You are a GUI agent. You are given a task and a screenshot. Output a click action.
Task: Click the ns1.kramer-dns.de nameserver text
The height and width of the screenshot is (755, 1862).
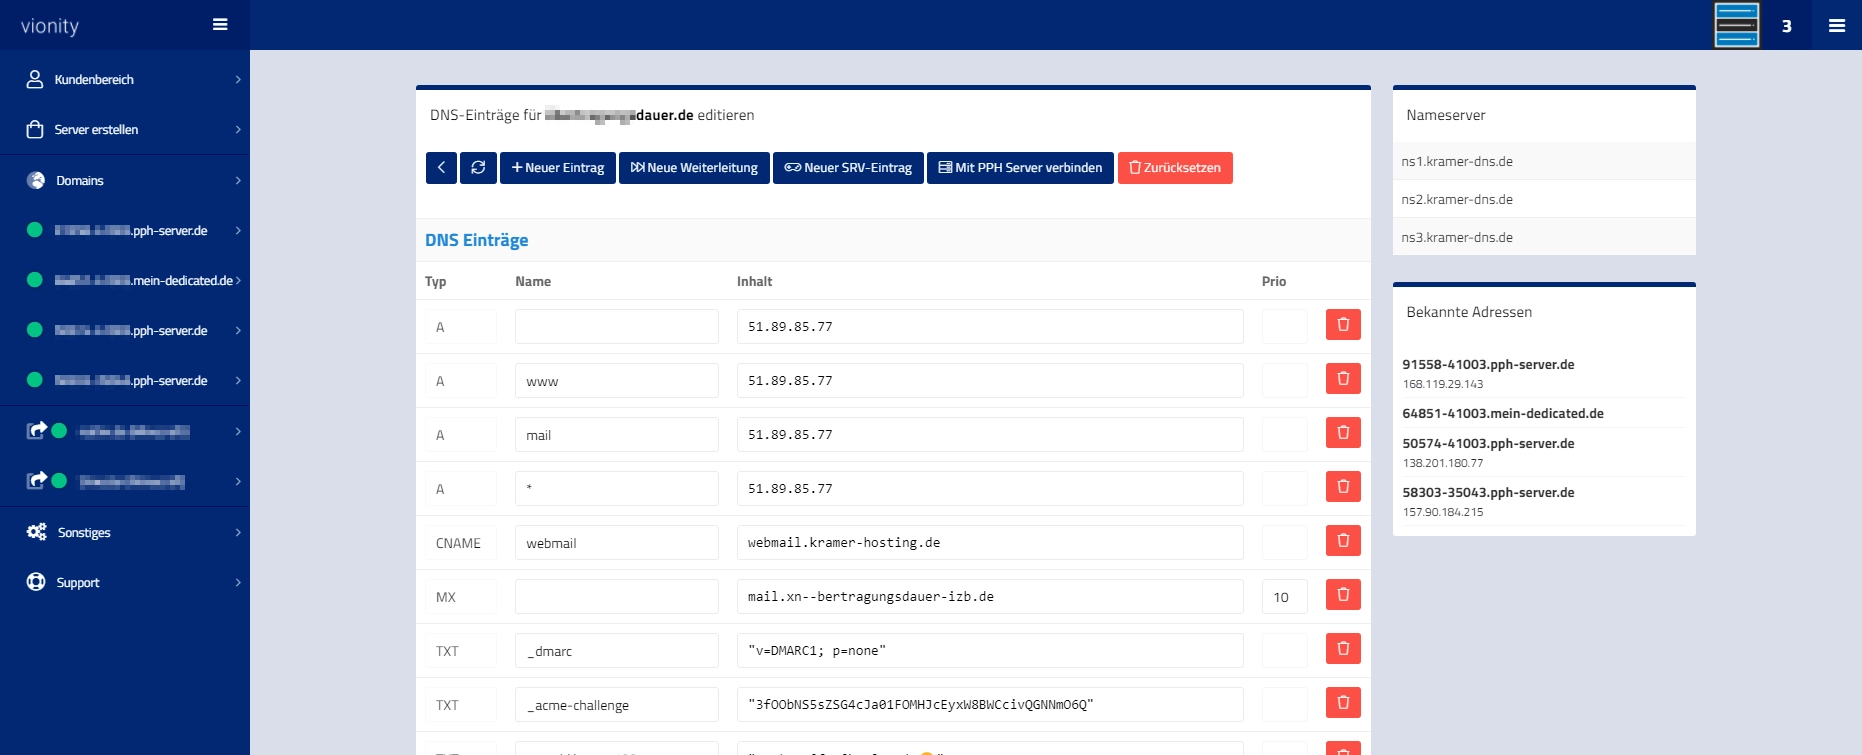point(1457,161)
